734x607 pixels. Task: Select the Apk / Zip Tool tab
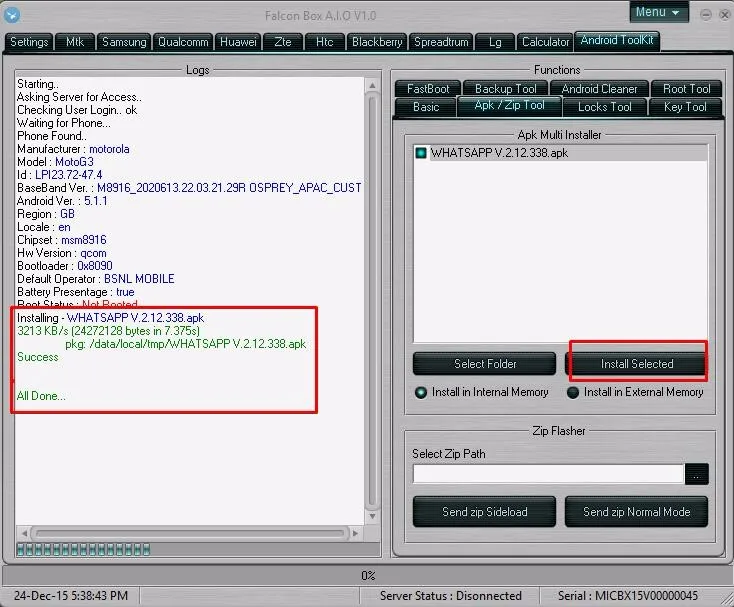[x=509, y=106]
